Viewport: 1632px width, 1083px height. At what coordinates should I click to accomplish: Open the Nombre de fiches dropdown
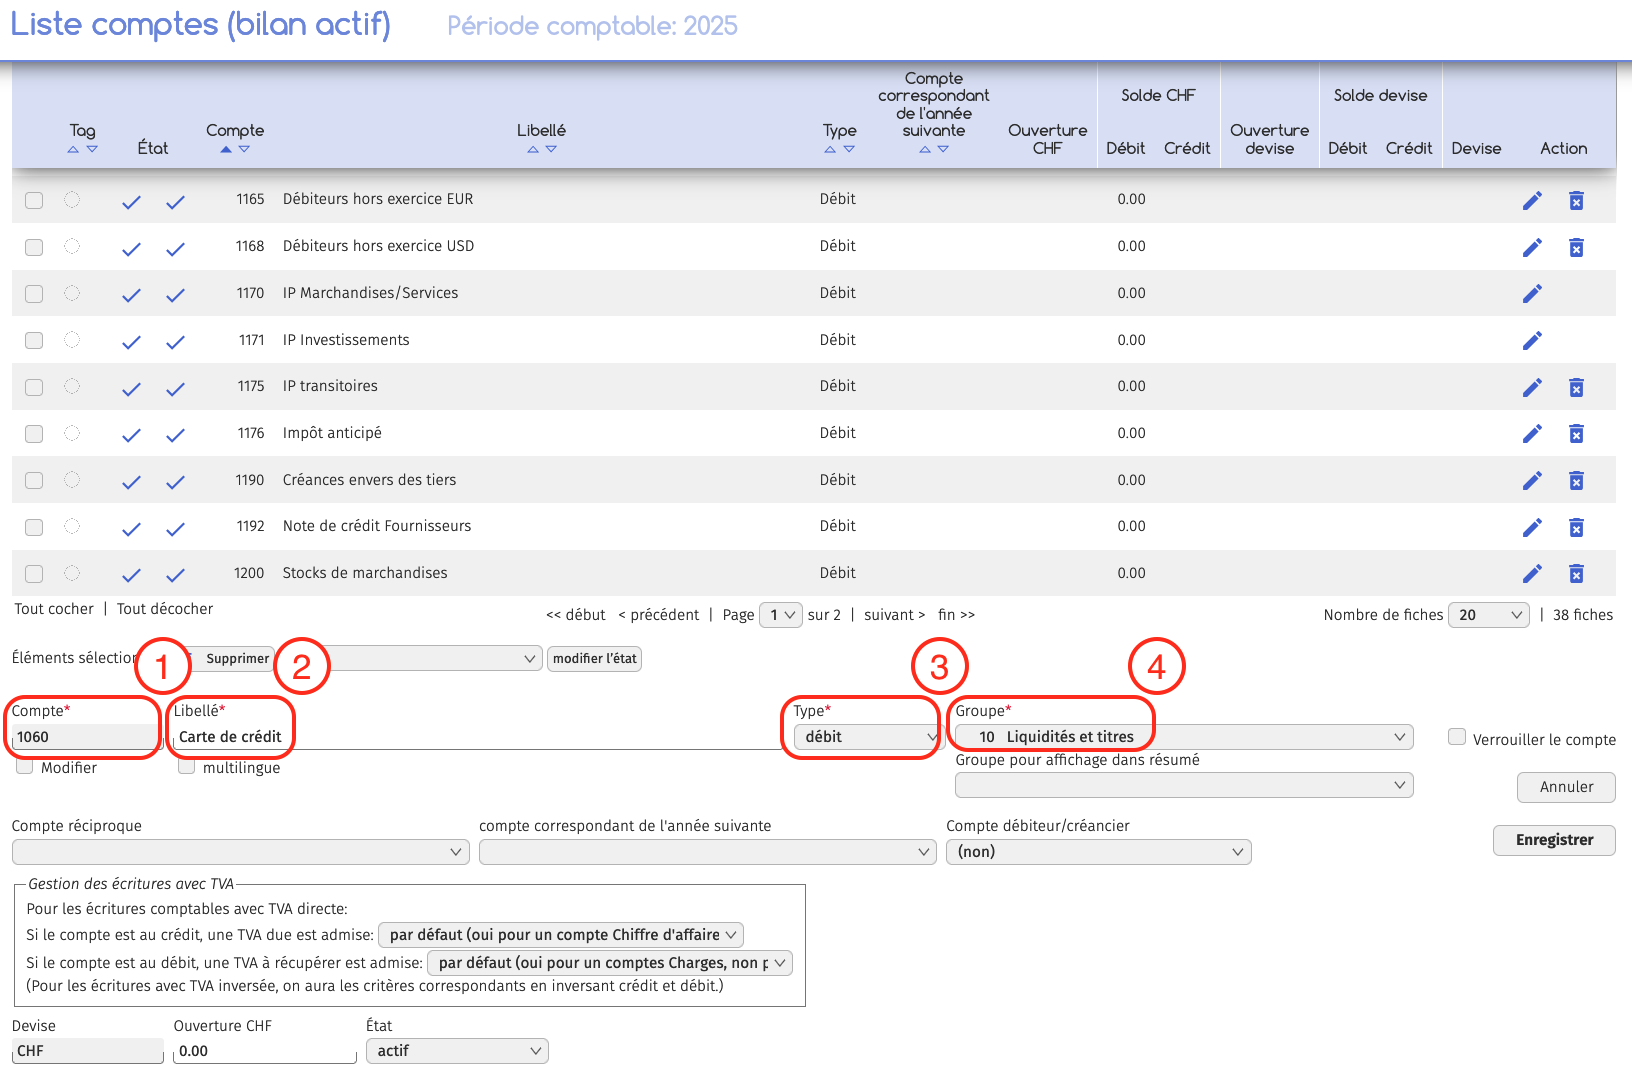click(1489, 615)
